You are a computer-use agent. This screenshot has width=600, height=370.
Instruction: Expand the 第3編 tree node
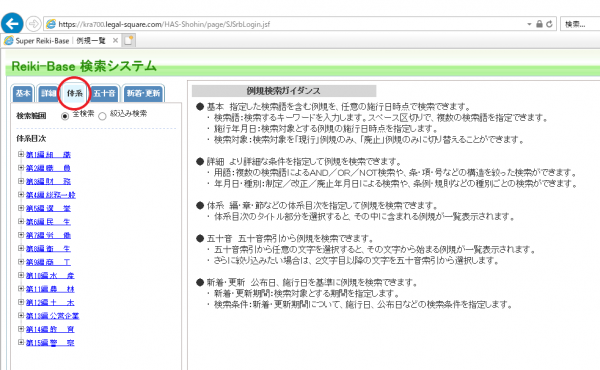(21, 181)
